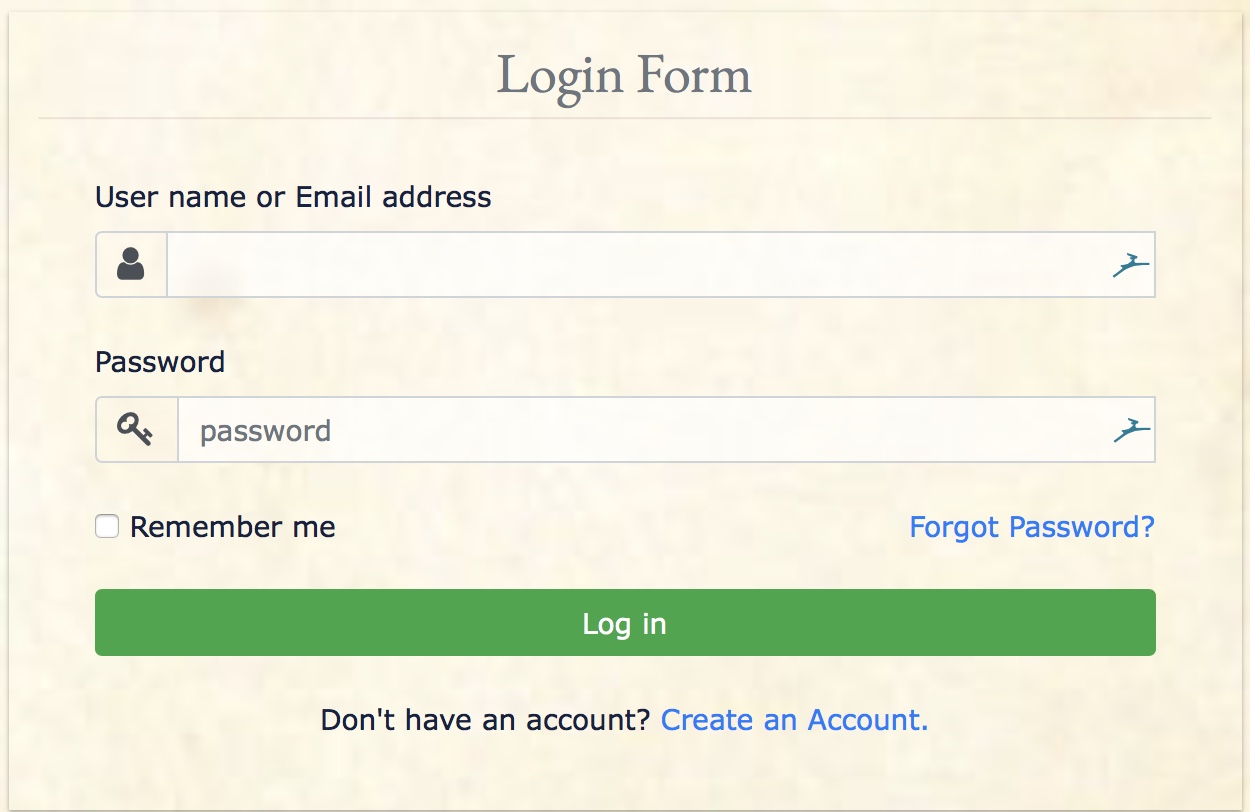The width and height of the screenshot is (1250, 812).
Task: Click the gray 'password' placeholder text
Action: [x=265, y=432]
